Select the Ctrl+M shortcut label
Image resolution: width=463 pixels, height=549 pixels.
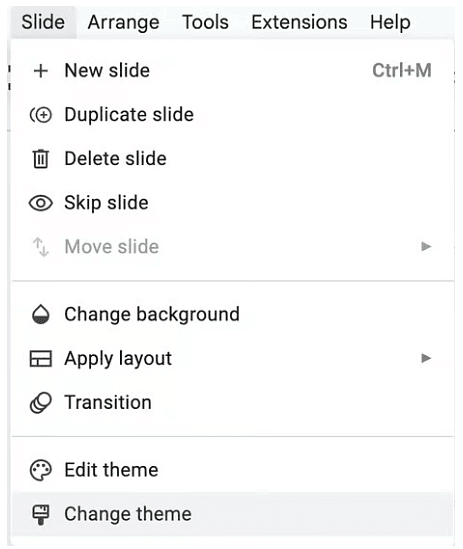tap(402, 70)
